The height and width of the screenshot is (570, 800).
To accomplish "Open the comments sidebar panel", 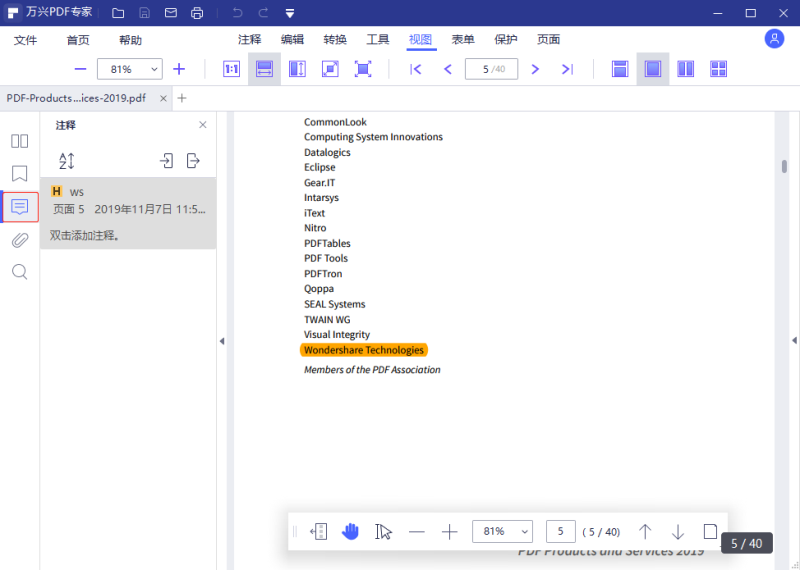I will (x=20, y=207).
